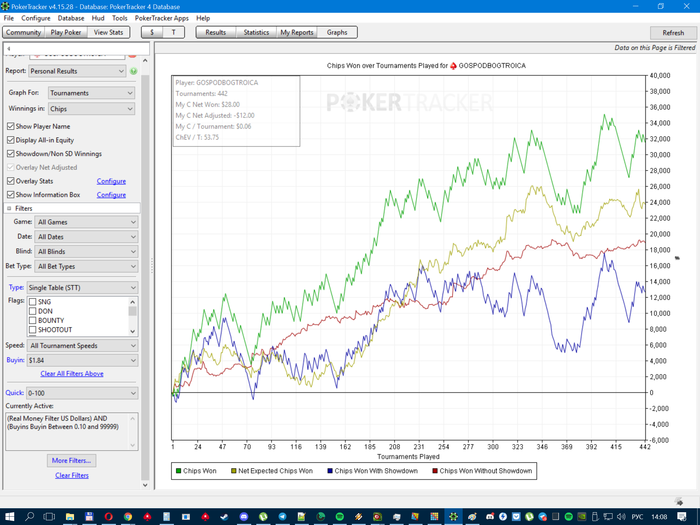Click the network display tray icon

[608, 517]
